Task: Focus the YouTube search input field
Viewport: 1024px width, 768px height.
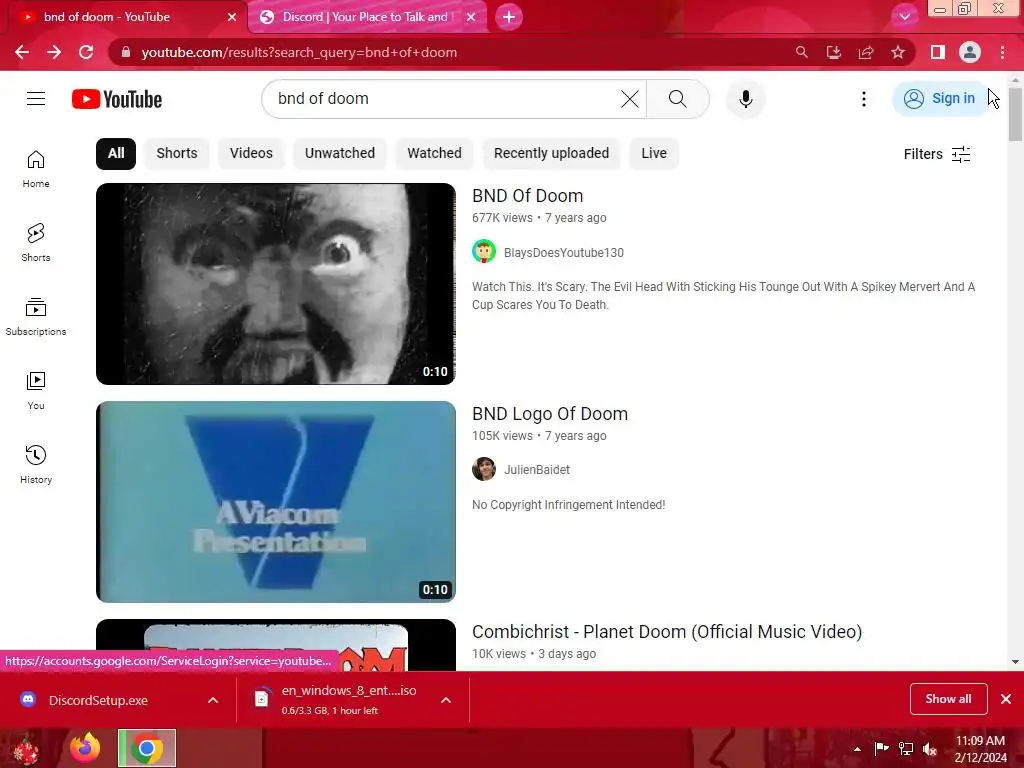Action: (444, 99)
